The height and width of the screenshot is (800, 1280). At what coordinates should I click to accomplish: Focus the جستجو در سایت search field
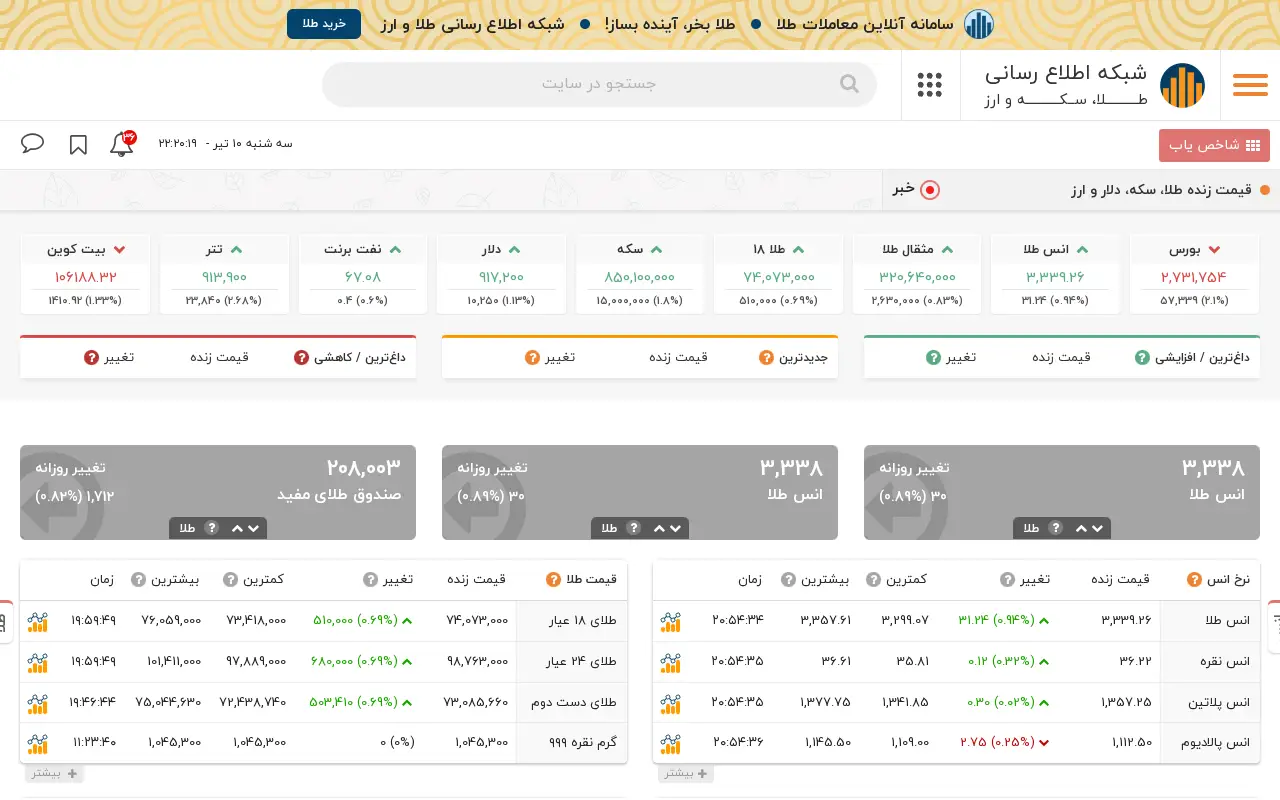click(599, 84)
